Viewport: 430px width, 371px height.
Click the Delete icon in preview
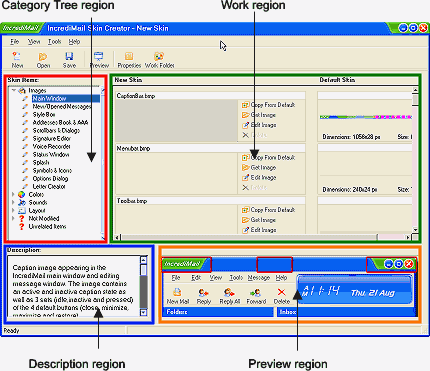(x=281, y=292)
